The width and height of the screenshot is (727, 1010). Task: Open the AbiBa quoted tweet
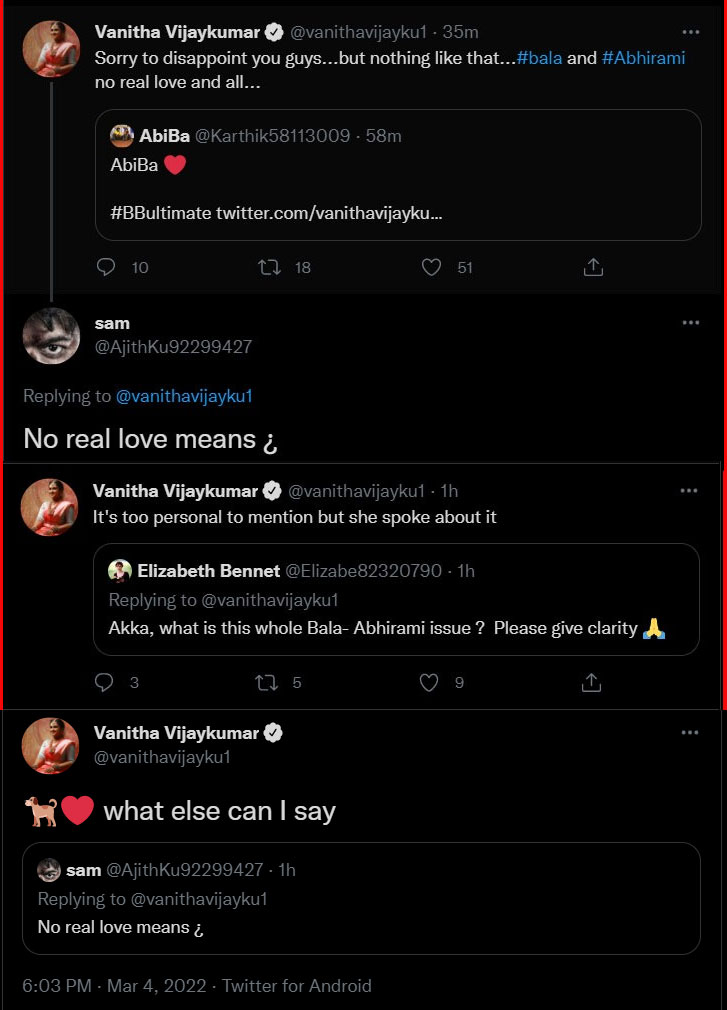click(x=398, y=190)
